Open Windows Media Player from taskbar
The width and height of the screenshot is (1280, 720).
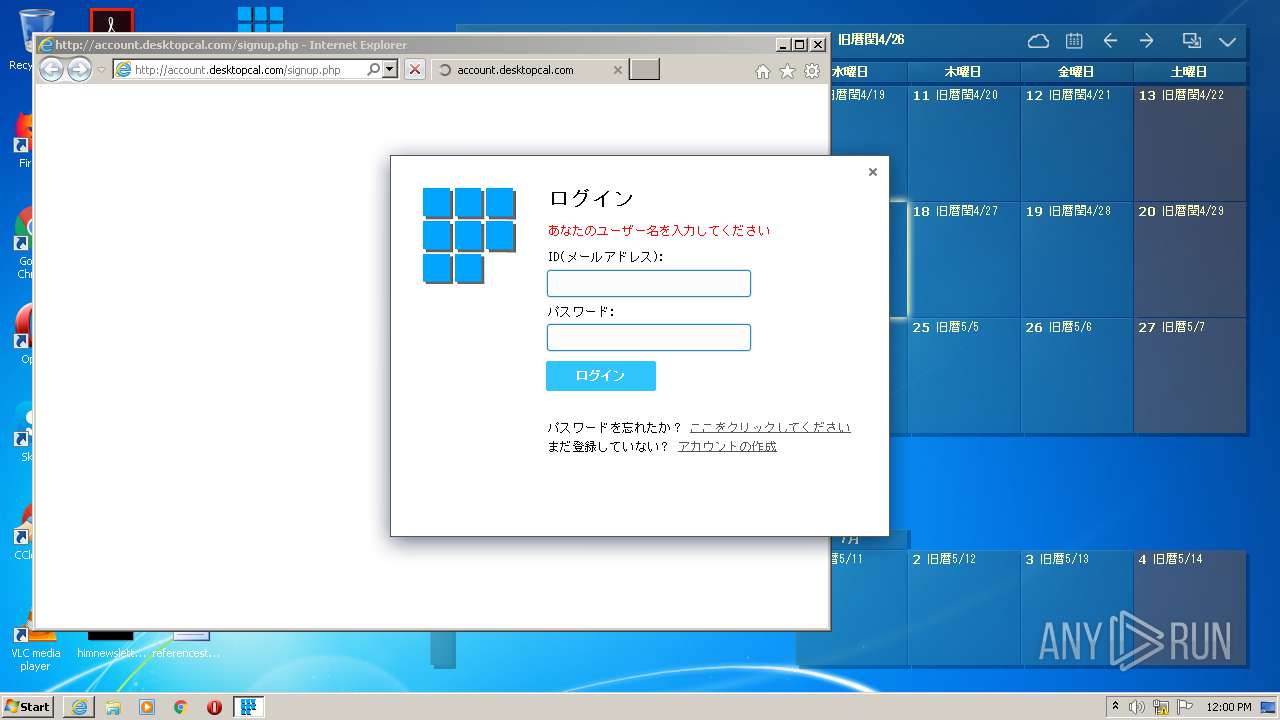[x=147, y=707]
